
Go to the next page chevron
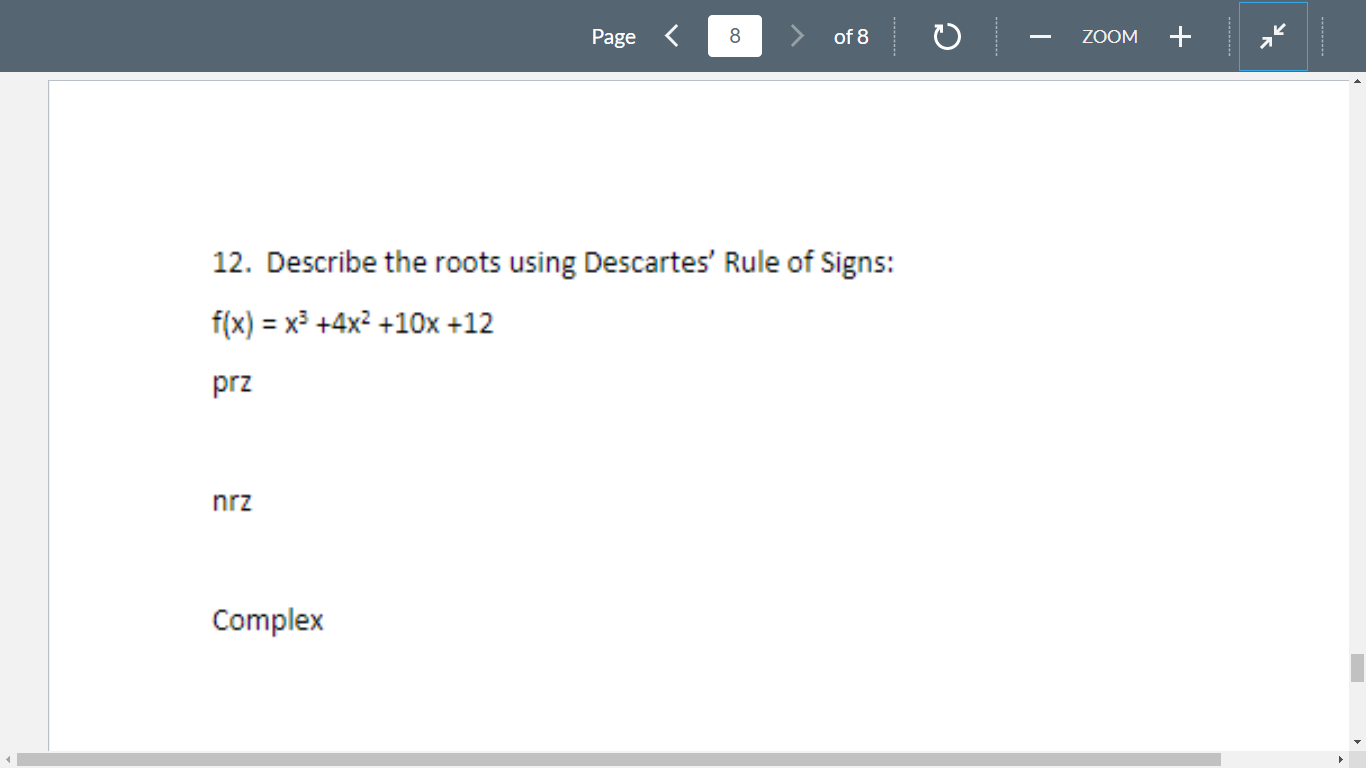coord(797,36)
